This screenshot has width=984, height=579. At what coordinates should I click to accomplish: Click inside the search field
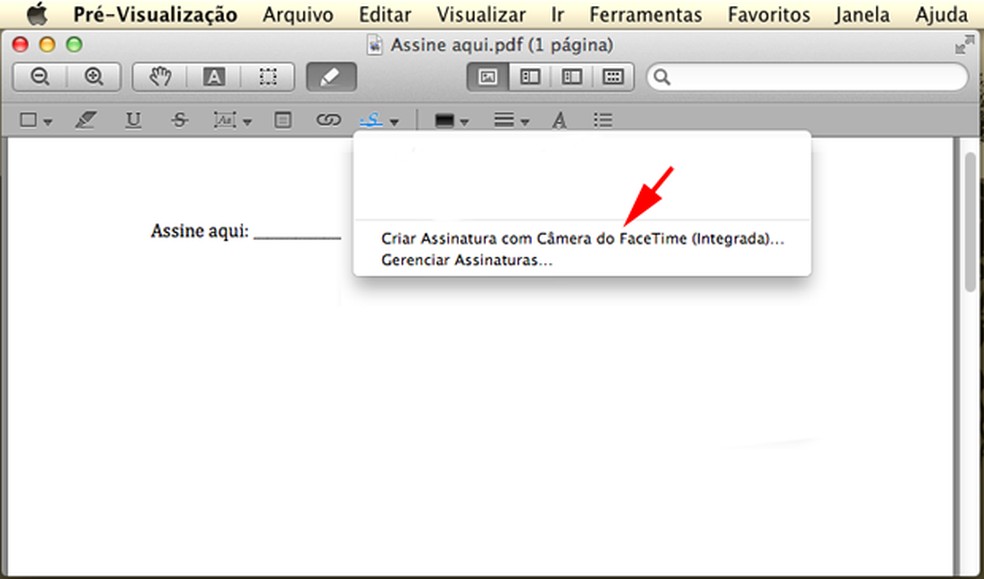(x=807, y=77)
